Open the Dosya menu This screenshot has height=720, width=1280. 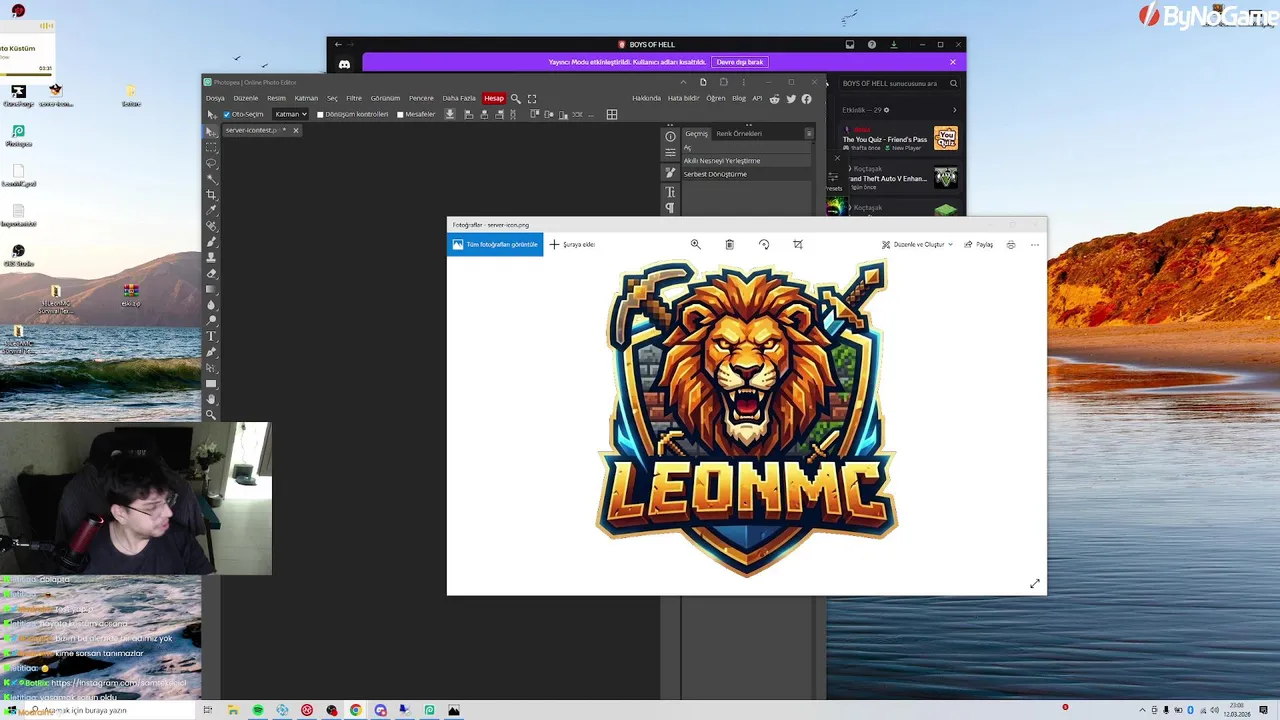(x=215, y=98)
